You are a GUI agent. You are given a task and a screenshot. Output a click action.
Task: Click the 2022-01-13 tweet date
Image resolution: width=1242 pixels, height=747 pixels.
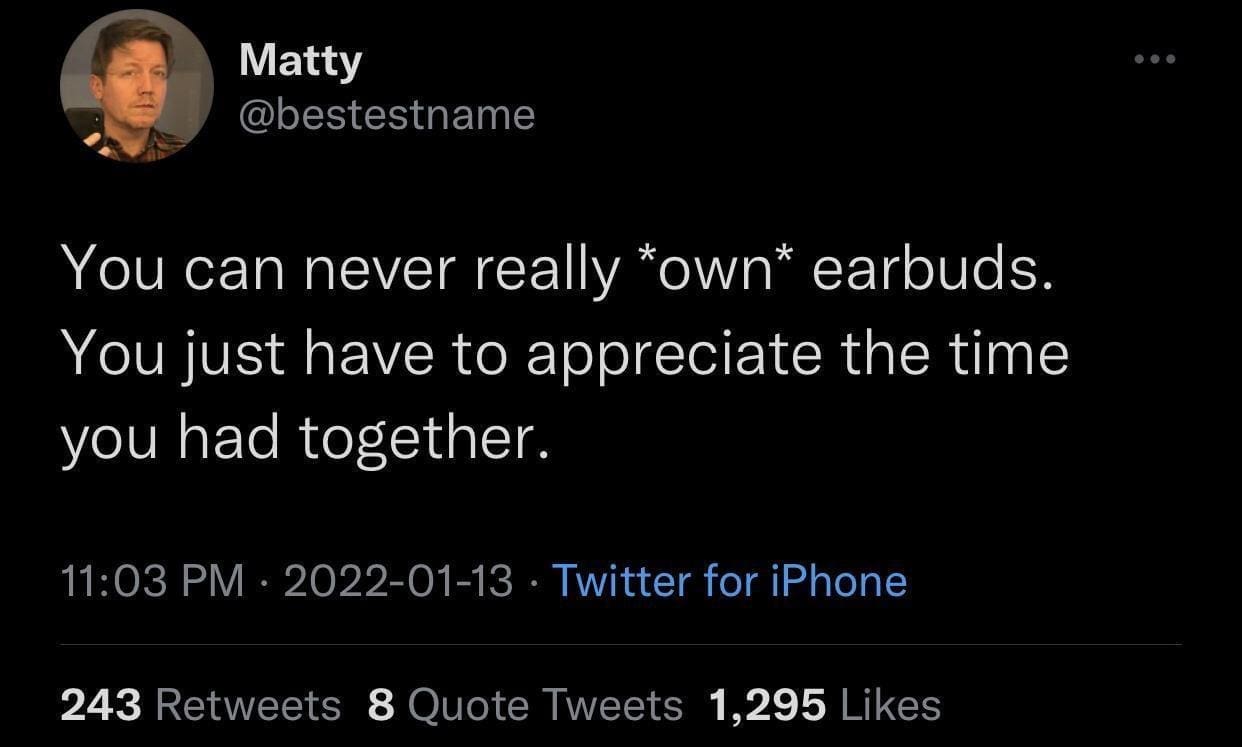399,581
